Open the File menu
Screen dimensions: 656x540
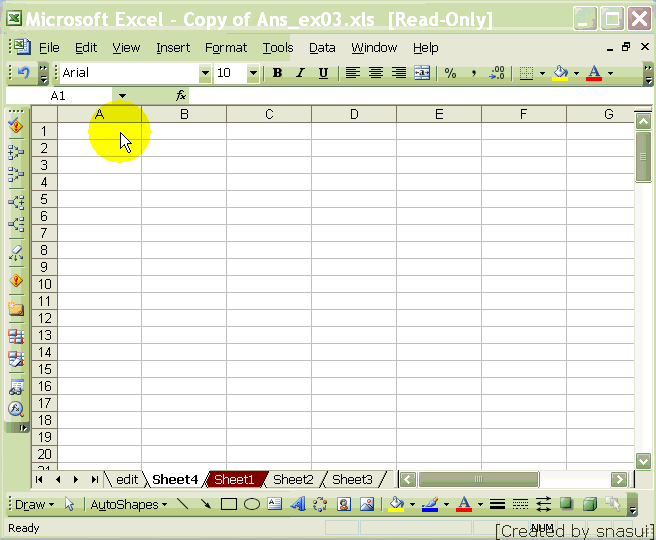tap(49, 48)
